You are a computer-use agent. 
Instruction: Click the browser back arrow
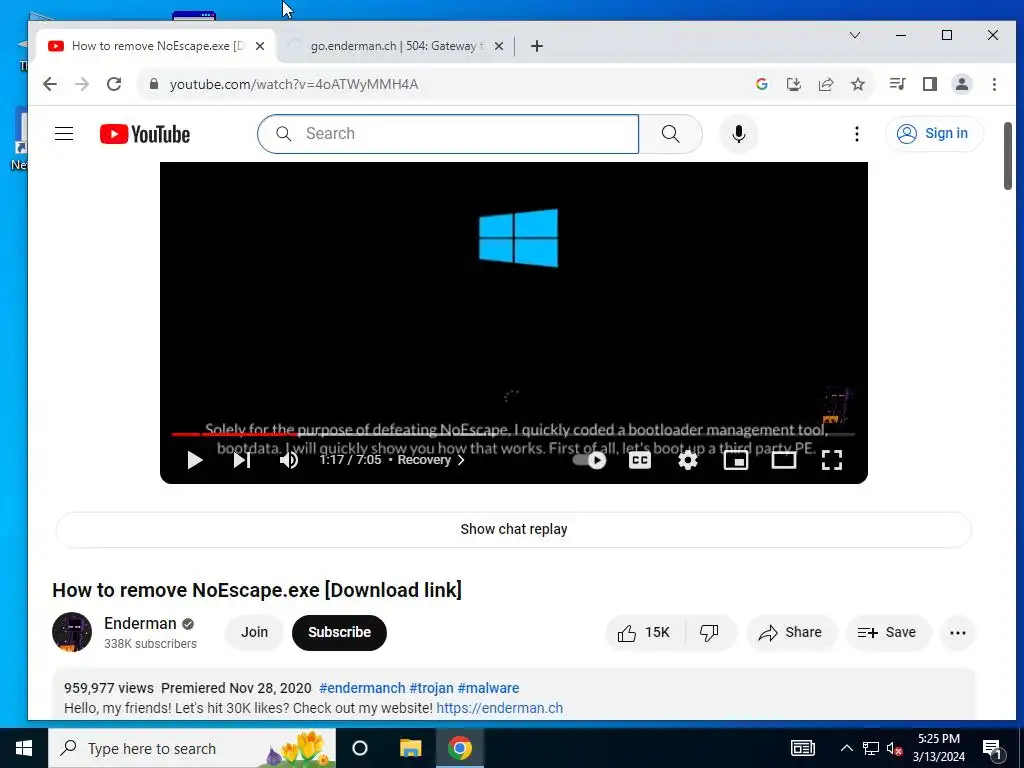point(50,84)
